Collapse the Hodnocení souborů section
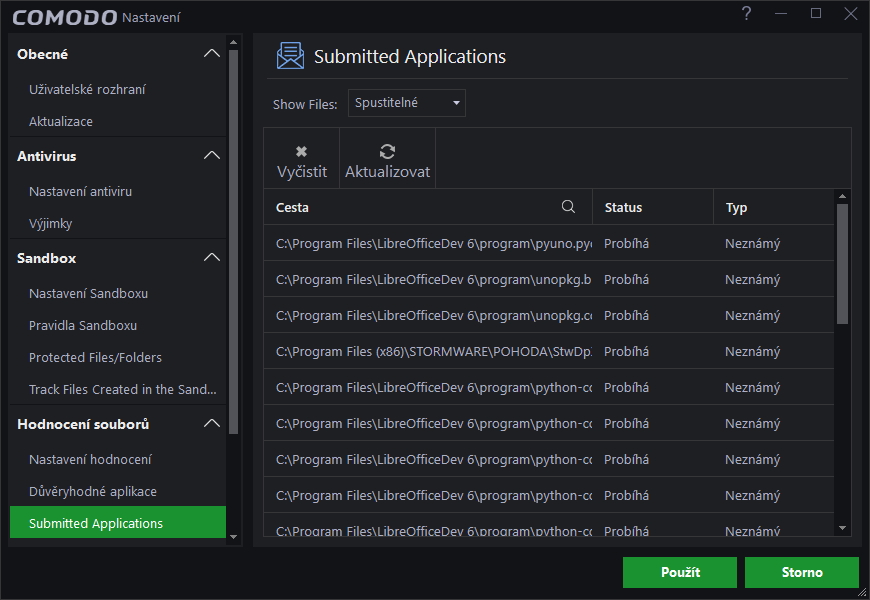This screenshot has width=870, height=600. click(211, 424)
